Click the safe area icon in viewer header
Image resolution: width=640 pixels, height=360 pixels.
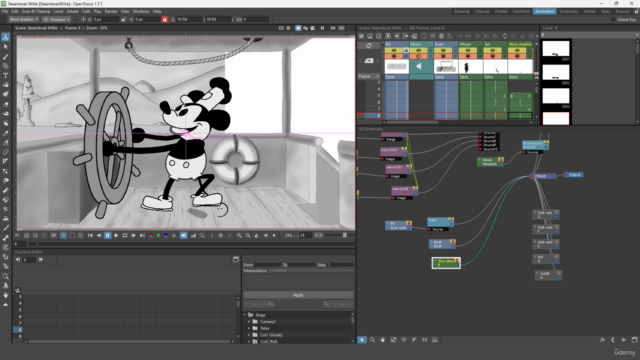[x=281, y=28]
